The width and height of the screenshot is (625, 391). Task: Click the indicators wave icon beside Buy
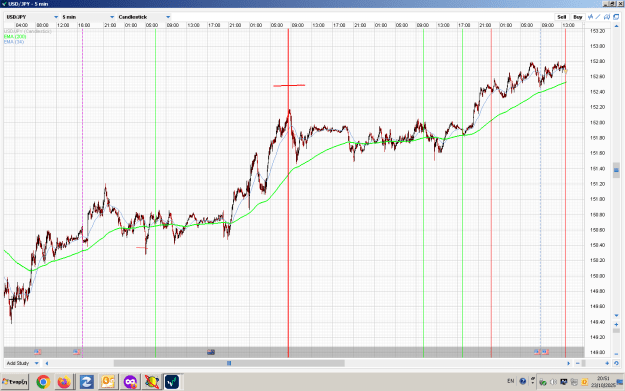click(590, 17)
